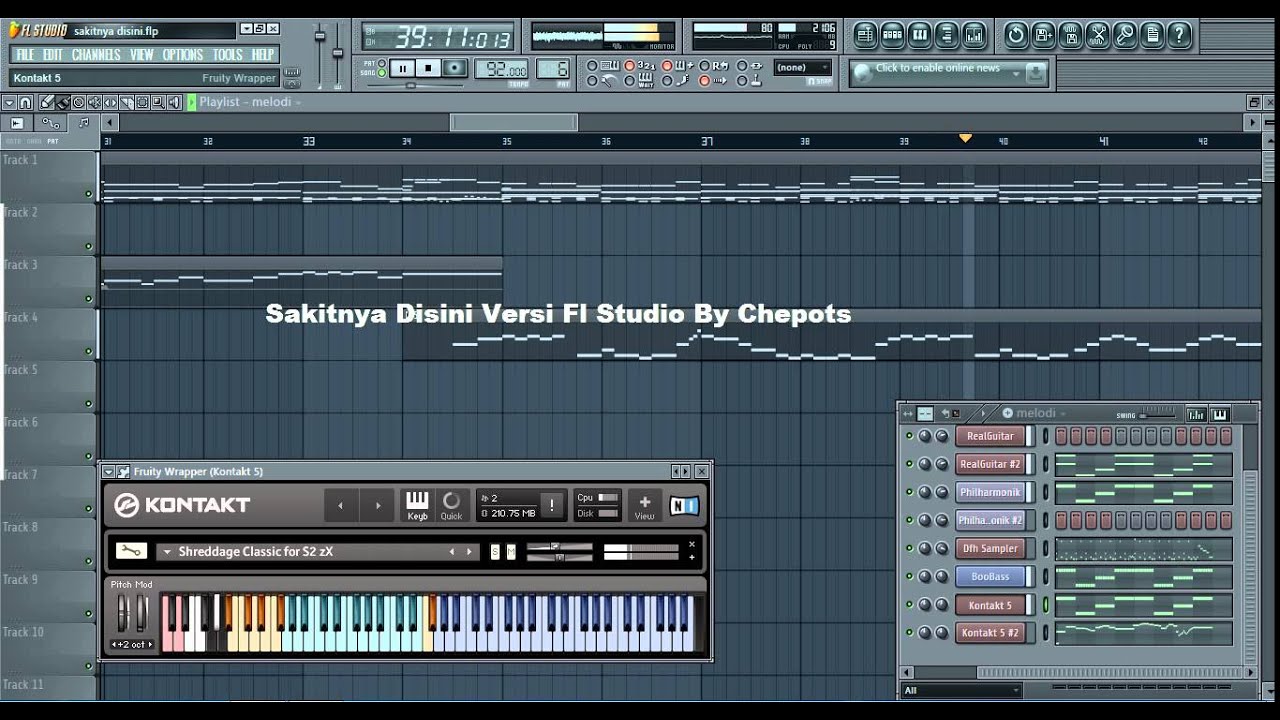Click the help question mark icon

tap(1178, 35)
